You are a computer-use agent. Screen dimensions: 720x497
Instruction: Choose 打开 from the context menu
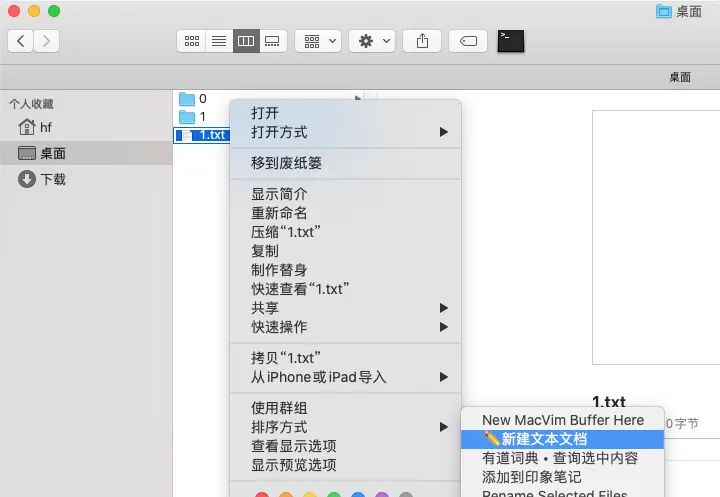point(345,113)
